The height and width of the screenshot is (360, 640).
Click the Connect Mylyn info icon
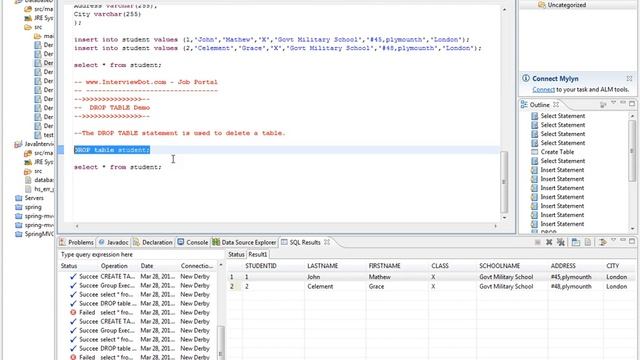(x=526, y=78)
